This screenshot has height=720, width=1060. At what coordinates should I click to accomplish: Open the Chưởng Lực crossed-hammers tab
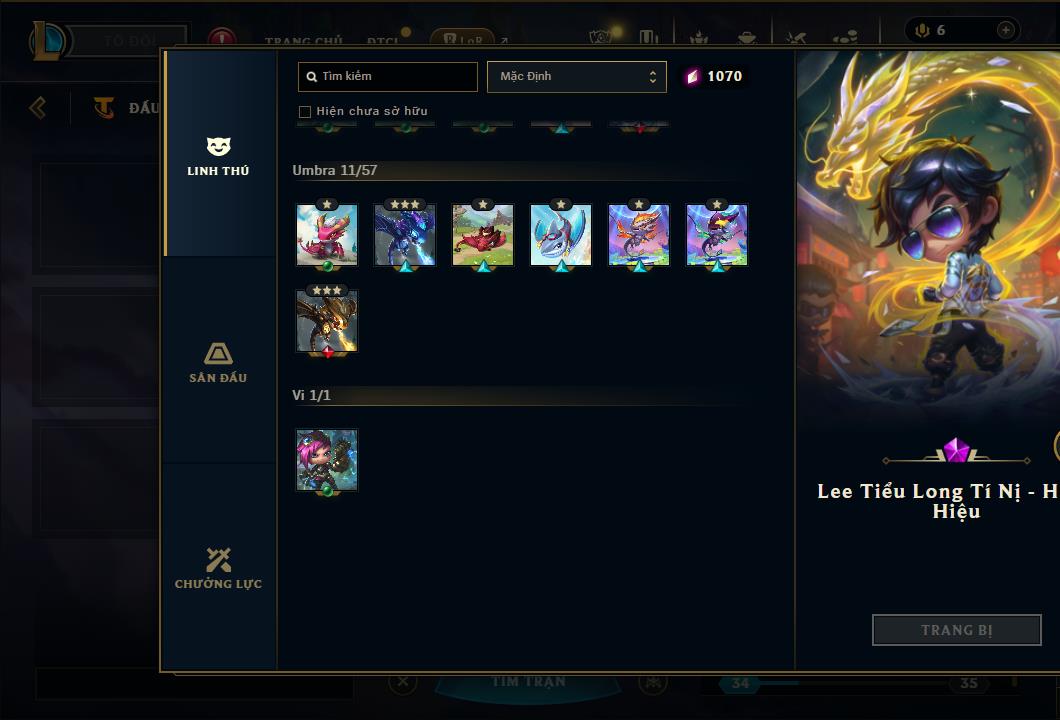[218, 569]
